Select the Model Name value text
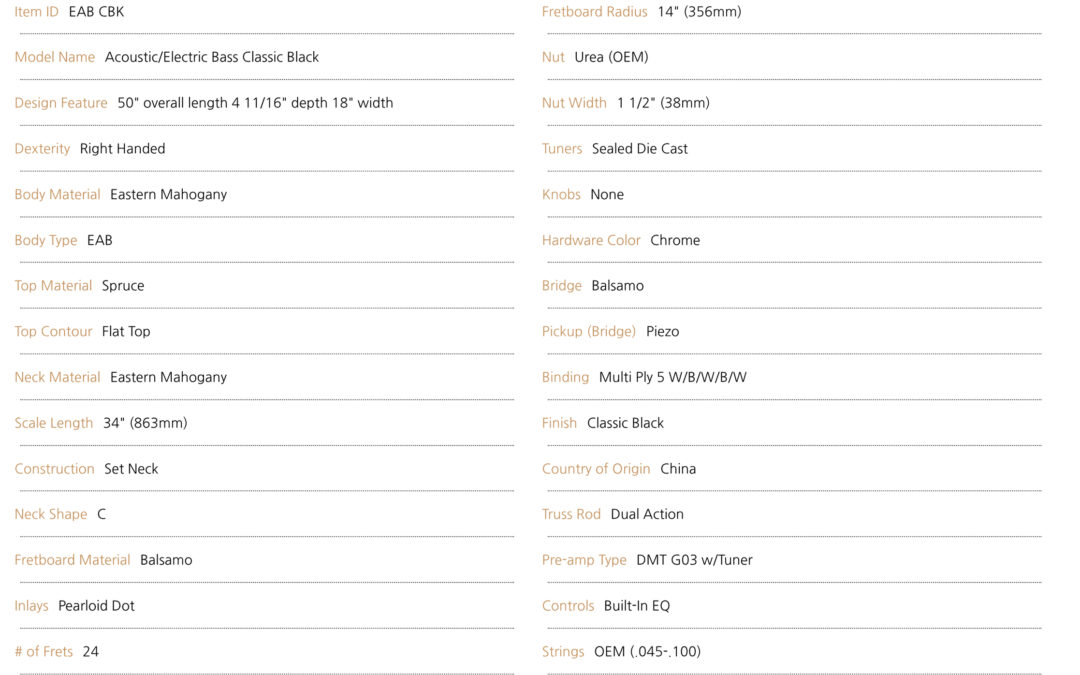Viewport: 1080px width, 675px height. 211,57
